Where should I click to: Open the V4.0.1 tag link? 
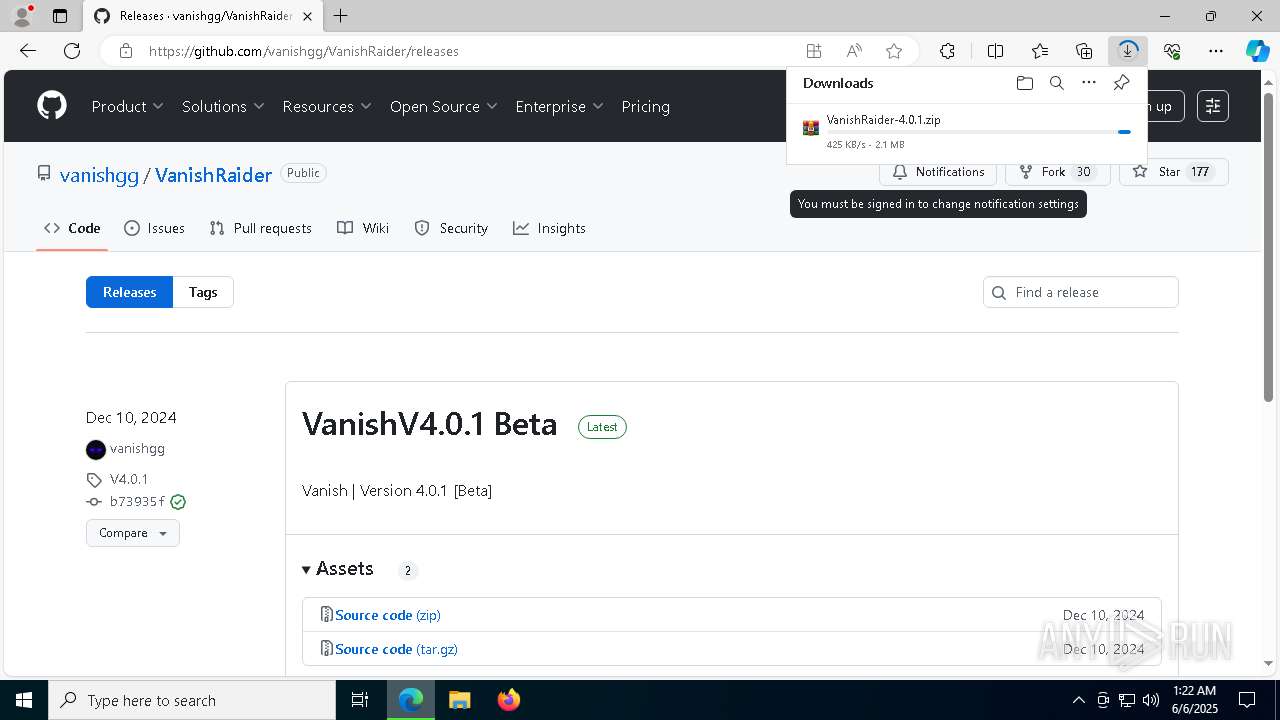pos(129,479)
